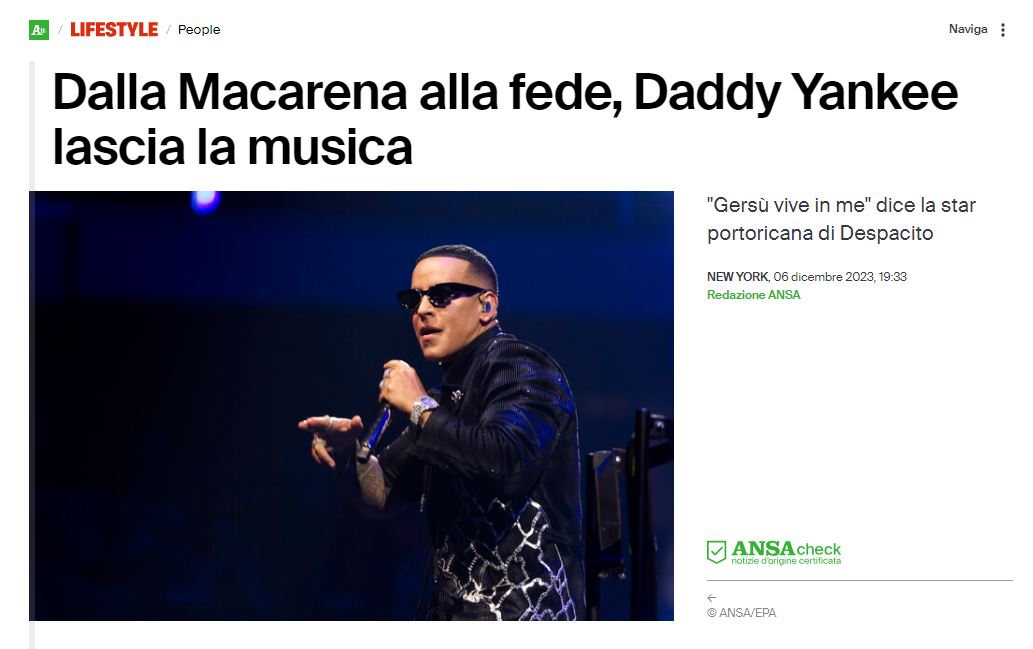The width and height of the screenshot is (1033, 649).
Task: Click the left arrow above photo credit
Action: click(712, 598)
